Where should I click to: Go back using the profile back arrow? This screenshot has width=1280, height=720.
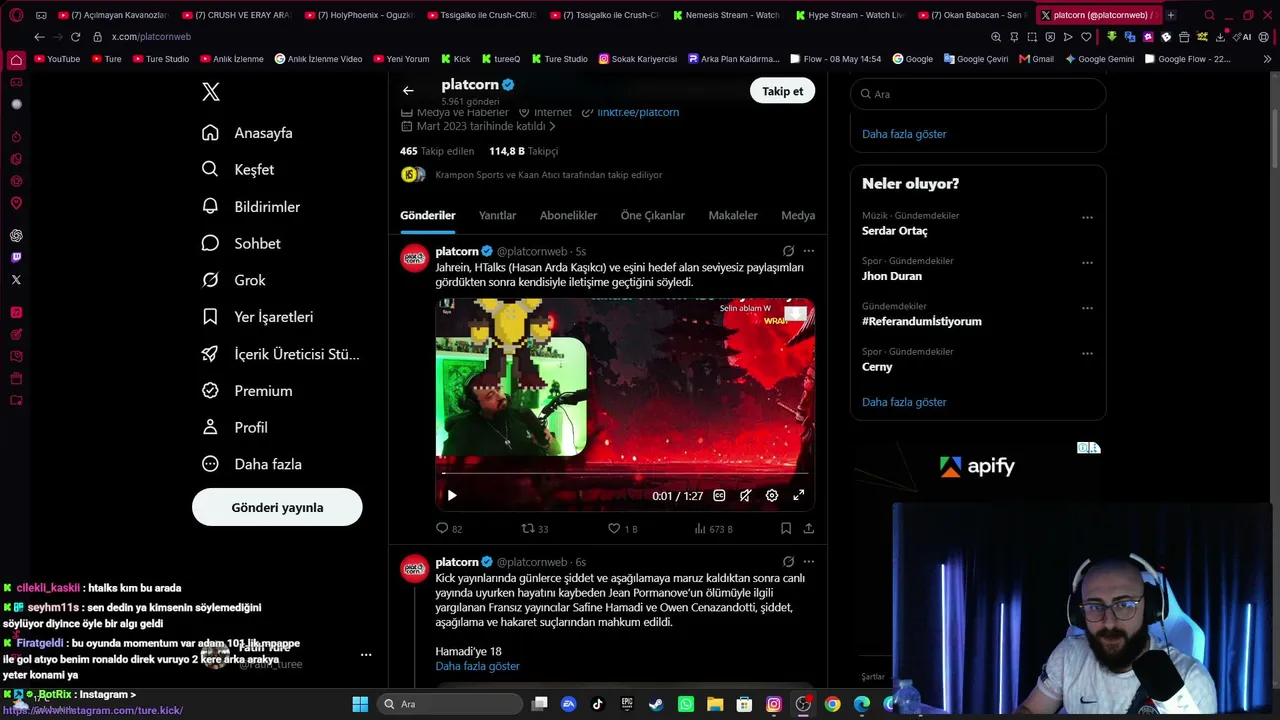pyautogui.click(x=408, y=91)
